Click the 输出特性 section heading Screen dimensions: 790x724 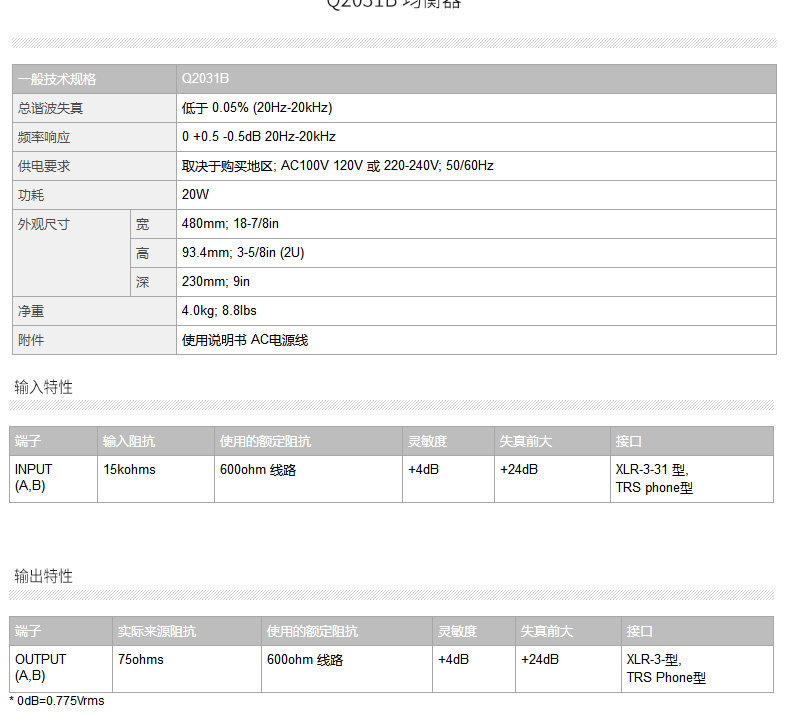tap(43, 576)
